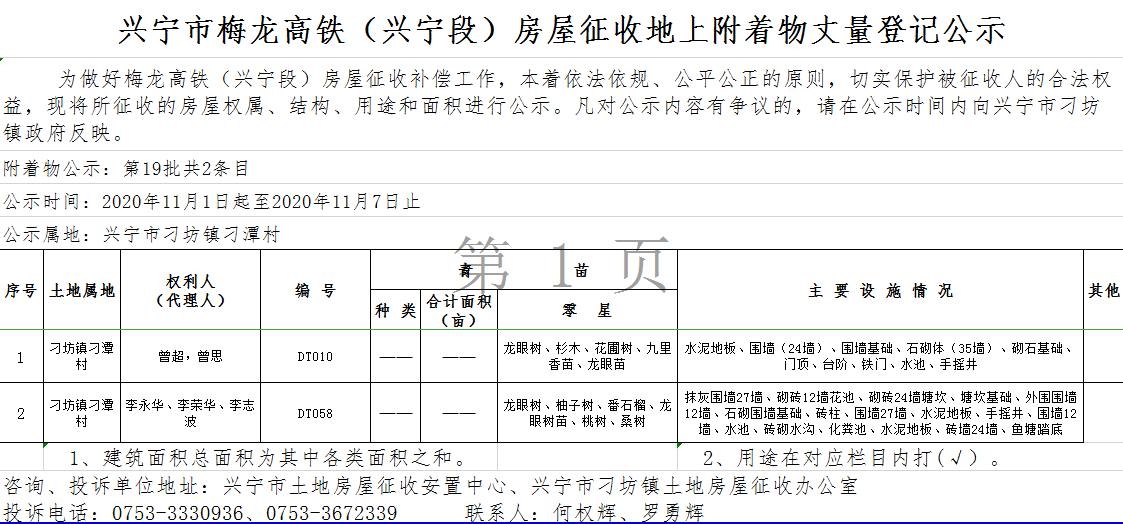Click the cell with code DT010

[315, 356]
